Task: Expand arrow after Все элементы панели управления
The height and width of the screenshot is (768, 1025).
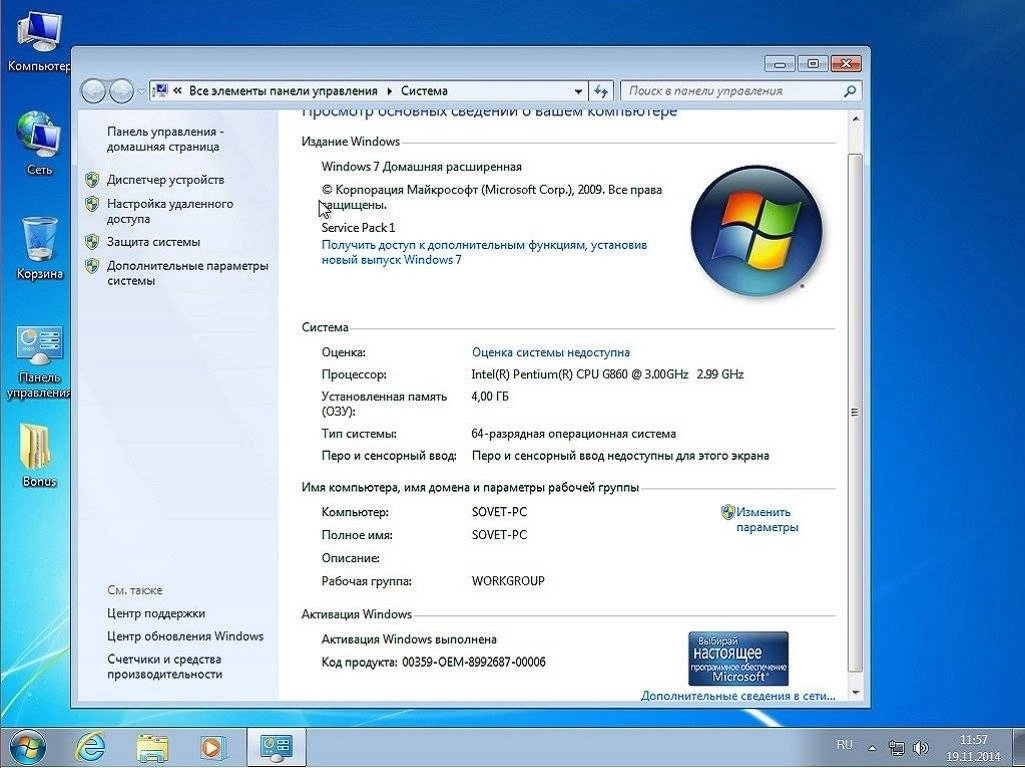Action: tap(390, 92)
